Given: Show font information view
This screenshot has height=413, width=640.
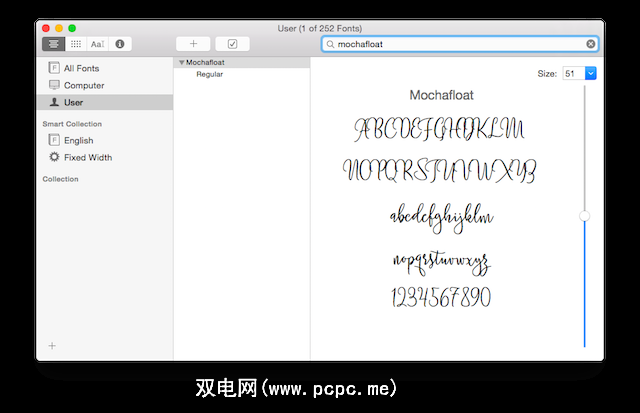Looking at the screenshot, I should [x=120, y=44].
